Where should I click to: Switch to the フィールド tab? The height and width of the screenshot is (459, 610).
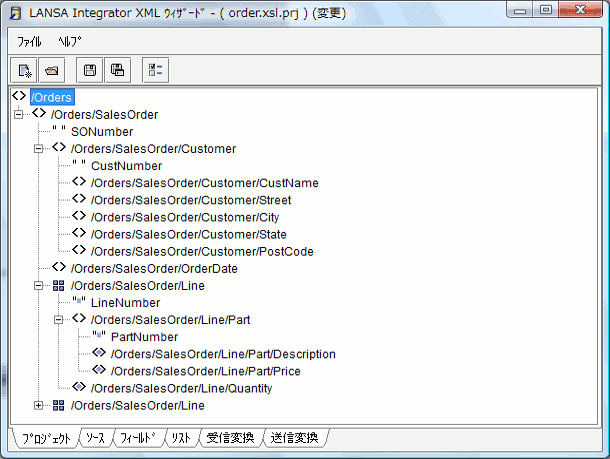click(138, 438)
